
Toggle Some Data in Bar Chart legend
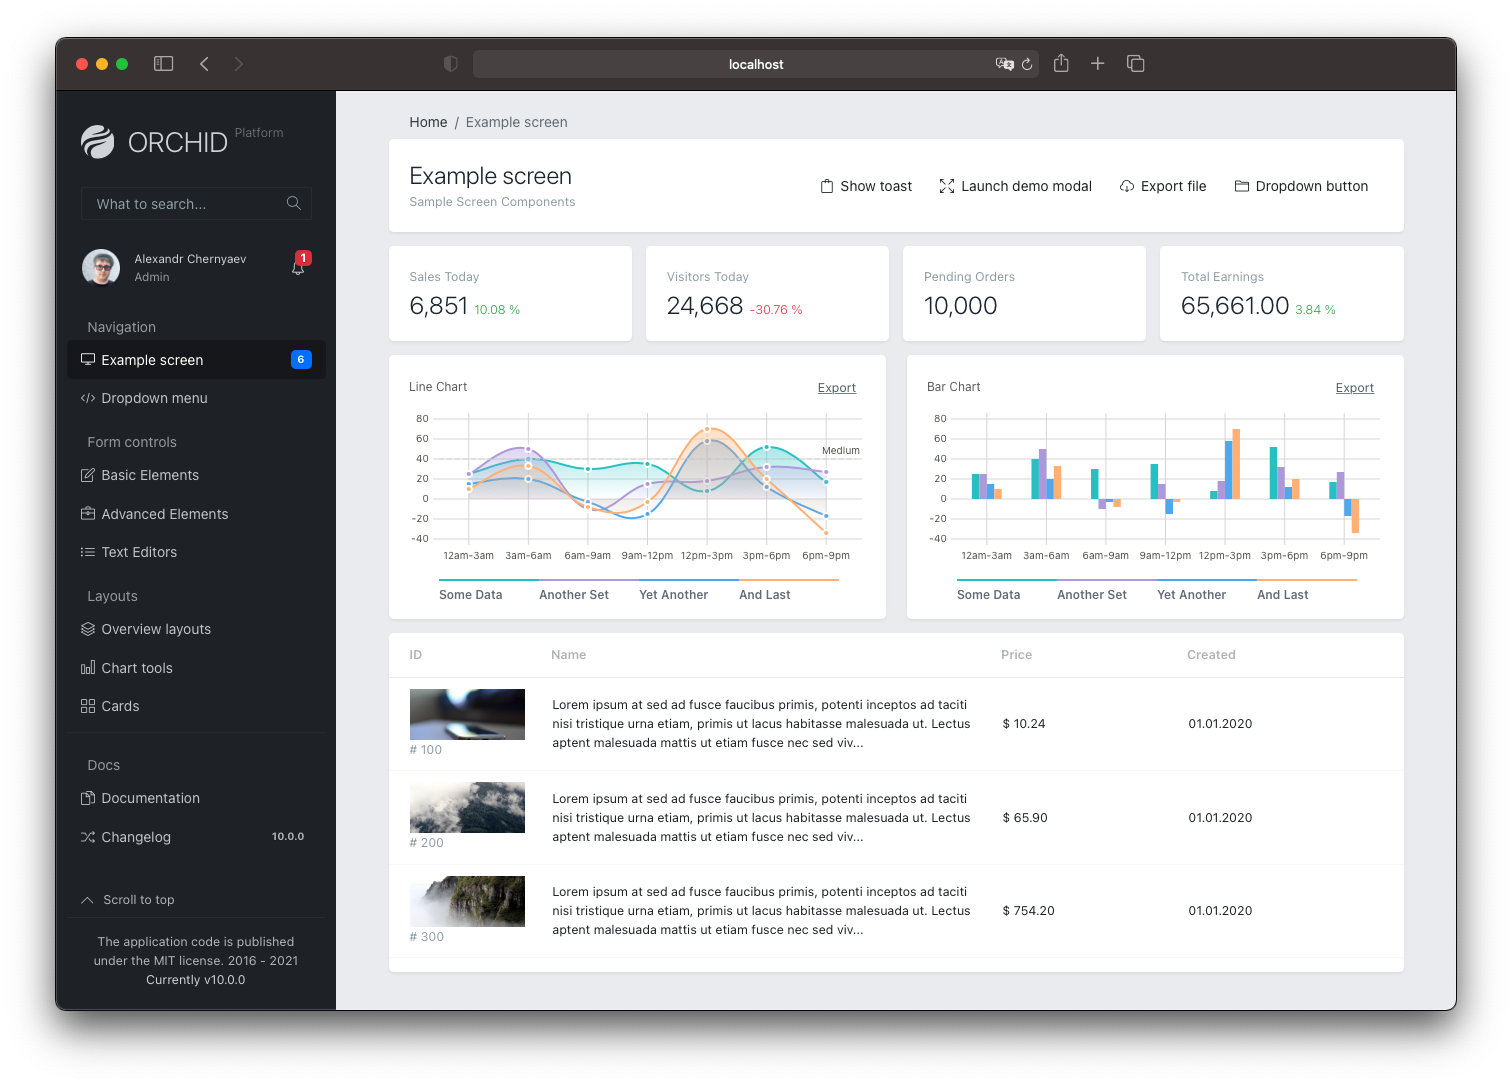pos(1006,592)
